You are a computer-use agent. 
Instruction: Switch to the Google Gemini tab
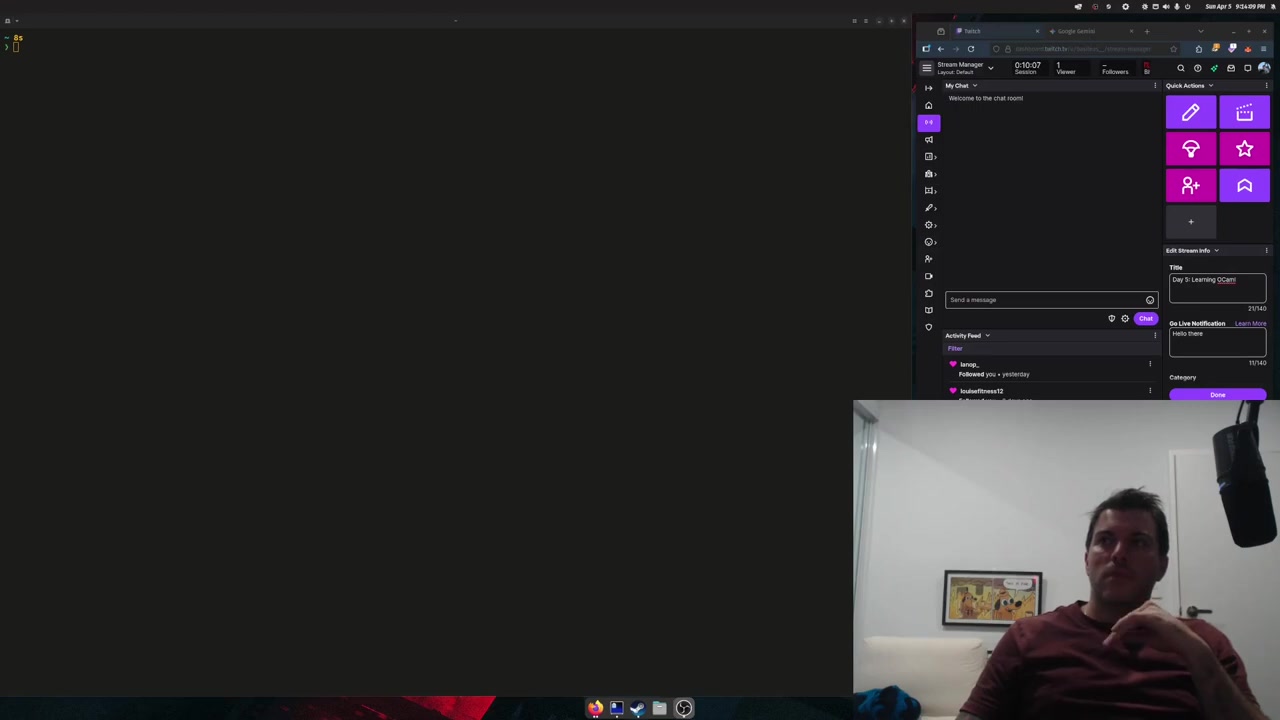pyautogui.click(x=1090, y=31)
